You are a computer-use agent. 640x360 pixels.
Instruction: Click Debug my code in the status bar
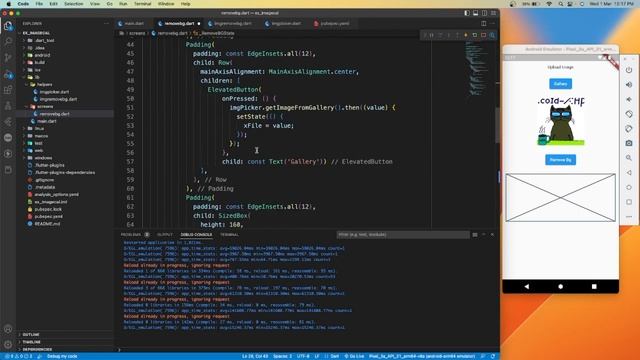tap(62, 356)
